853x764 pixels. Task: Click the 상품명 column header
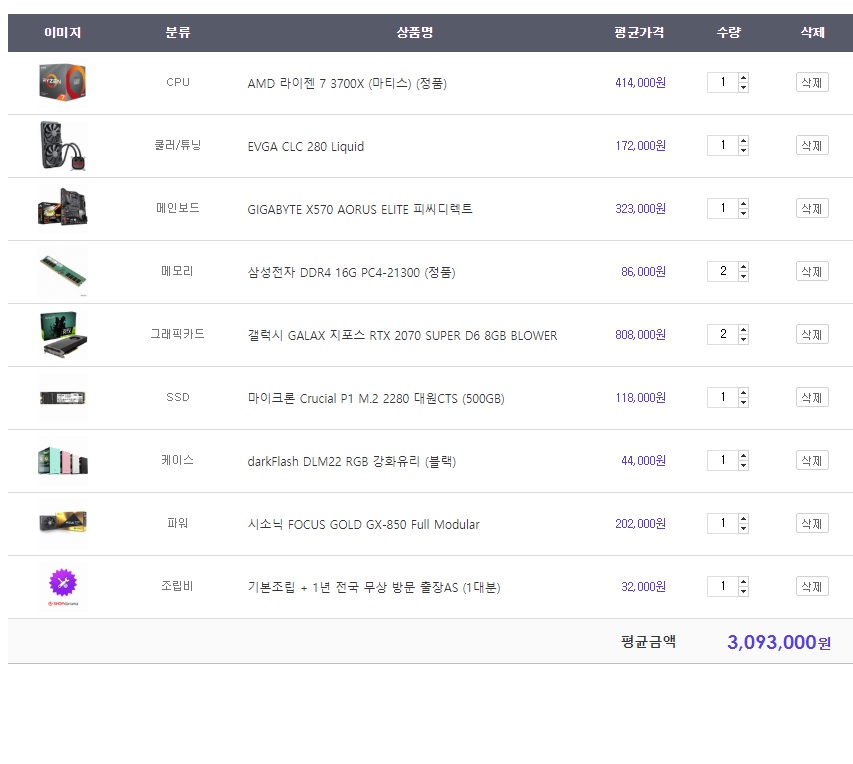[x=415, y=32]
